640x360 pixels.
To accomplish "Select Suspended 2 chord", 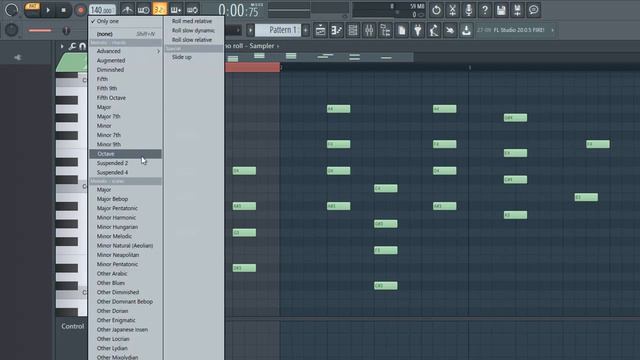I will pyautogui.click(x=125, y=163).
